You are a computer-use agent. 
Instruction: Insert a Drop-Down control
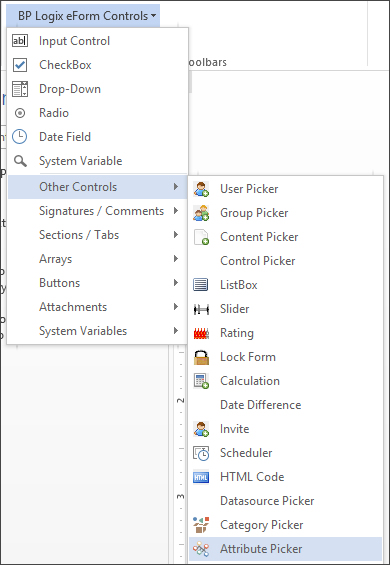tap(97, 89)
